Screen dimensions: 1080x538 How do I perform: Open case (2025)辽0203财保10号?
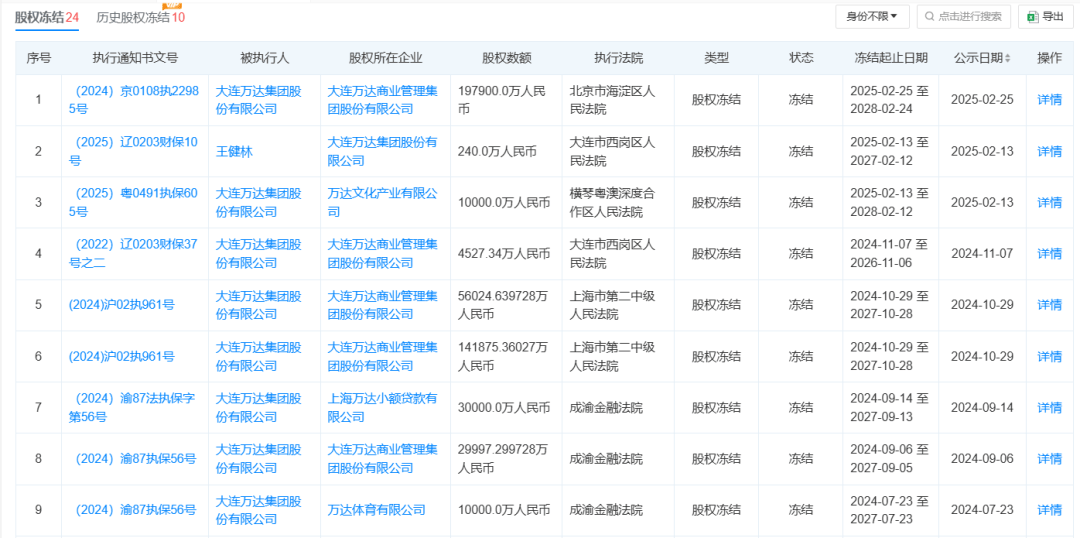coord(134,152)
